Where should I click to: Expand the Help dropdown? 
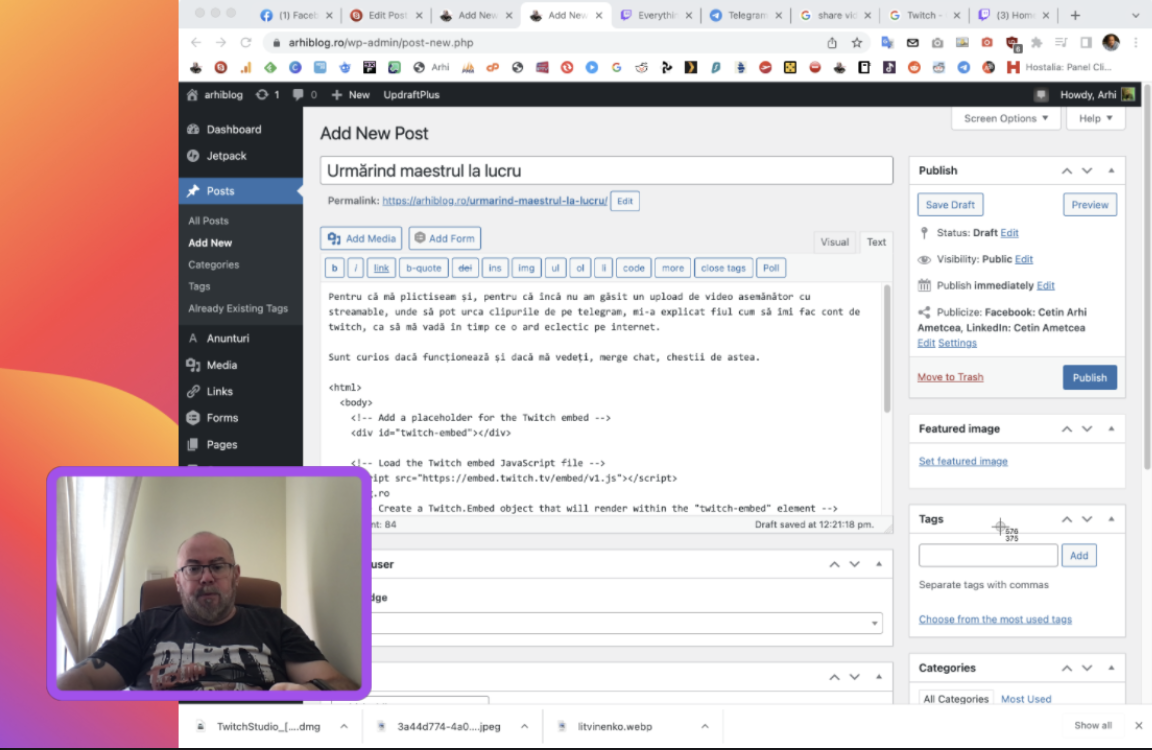(1095, 118)
